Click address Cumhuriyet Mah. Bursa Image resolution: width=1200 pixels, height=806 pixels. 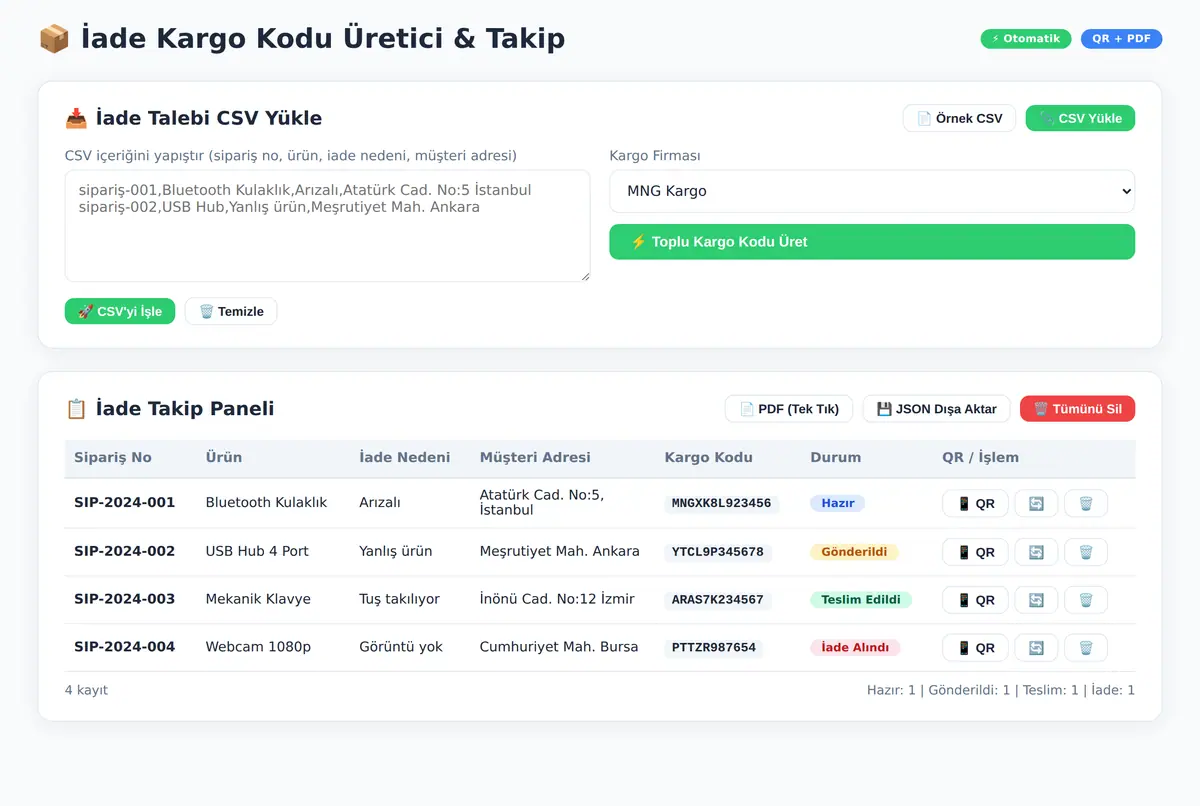point(559,648)
